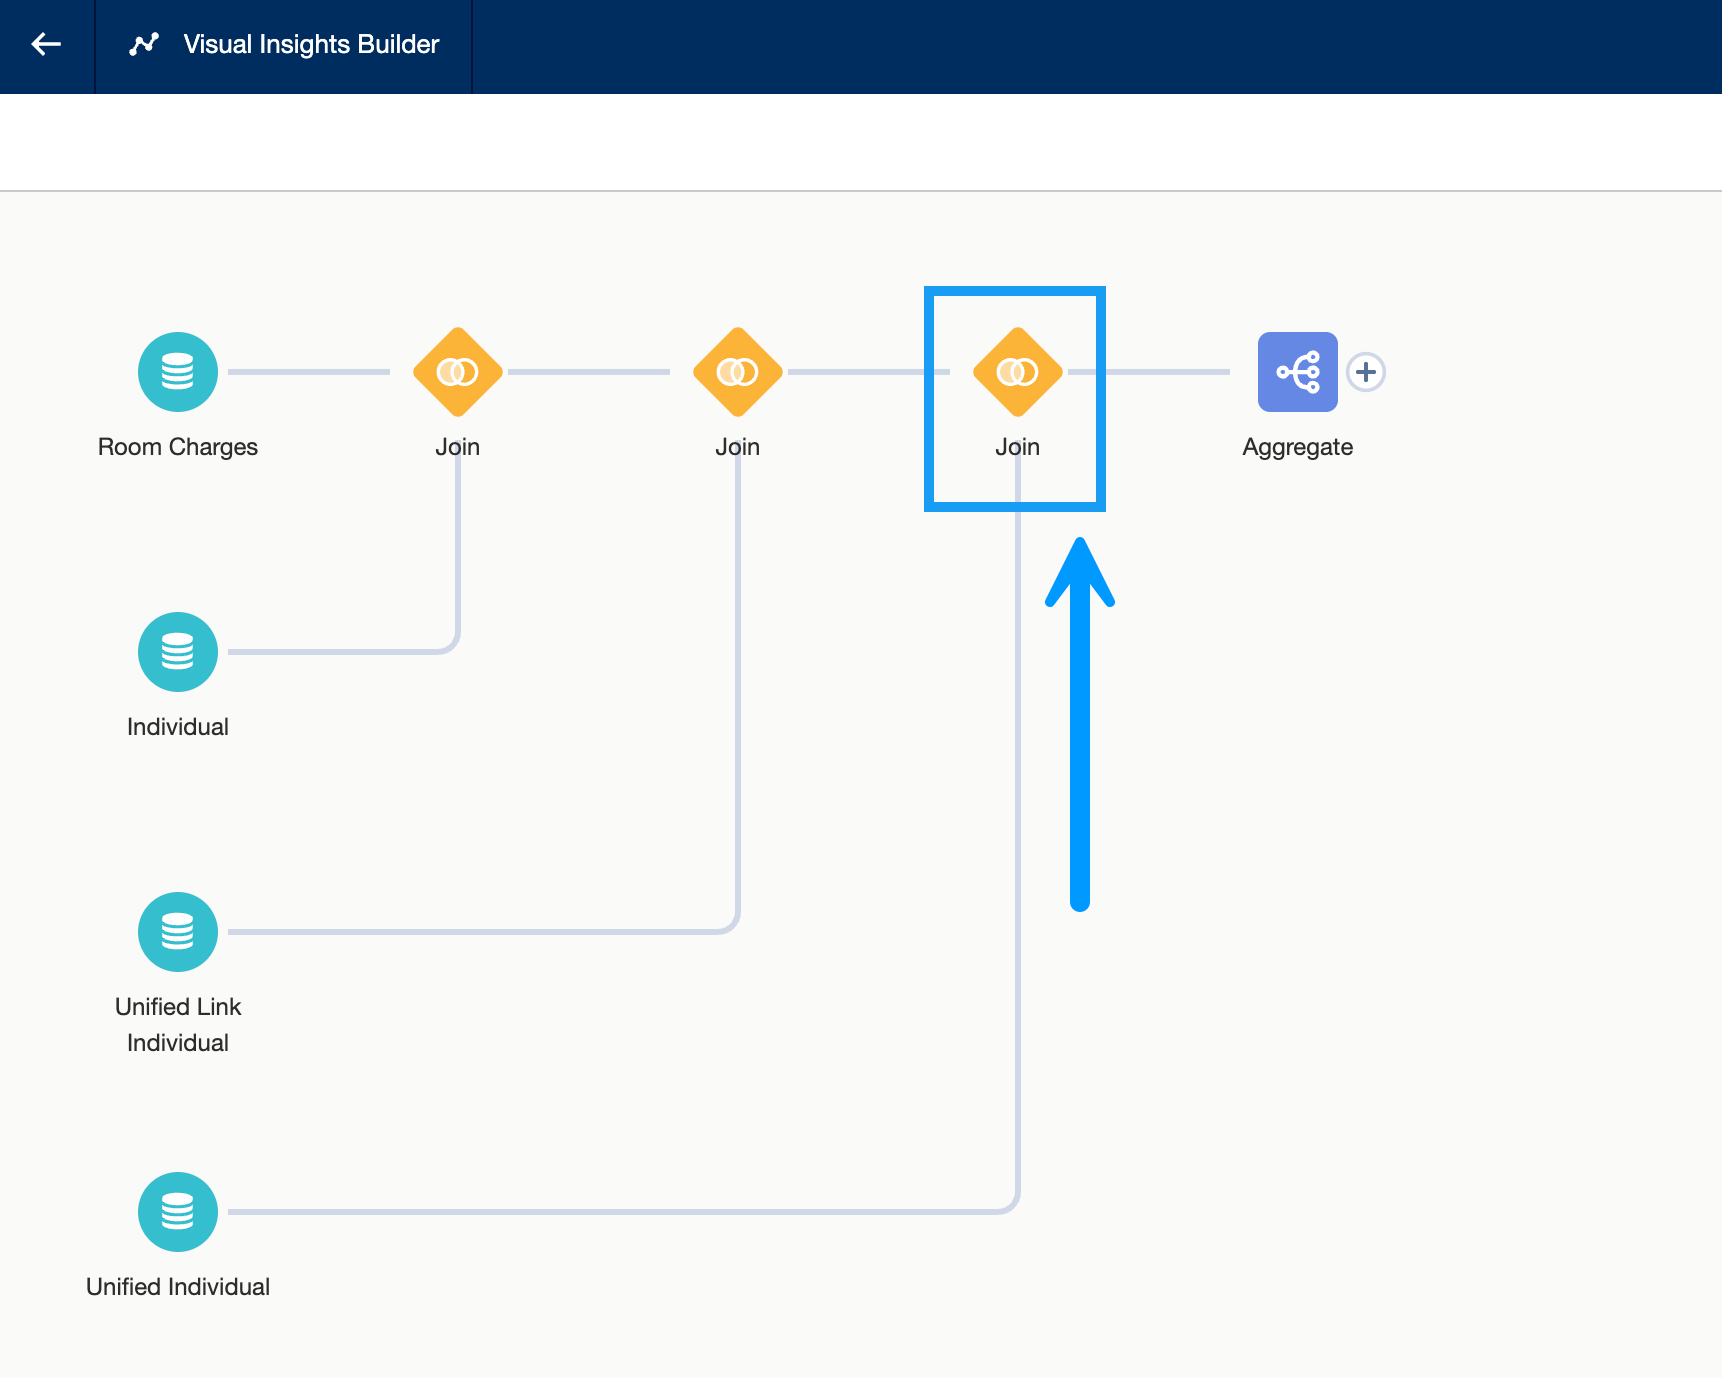This screenshot has width=1722, height=1378.
Task: Click the Room Charges text label
Action: (178, 447)
